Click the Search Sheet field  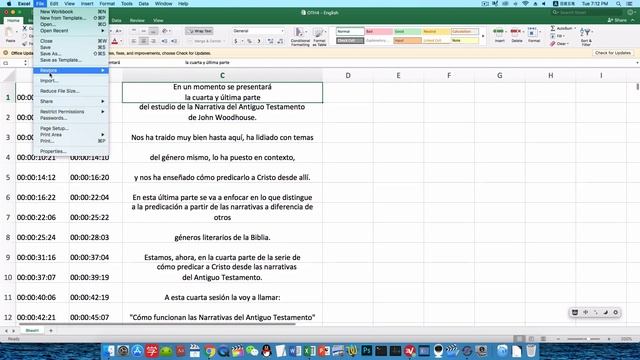click(588, 13)
